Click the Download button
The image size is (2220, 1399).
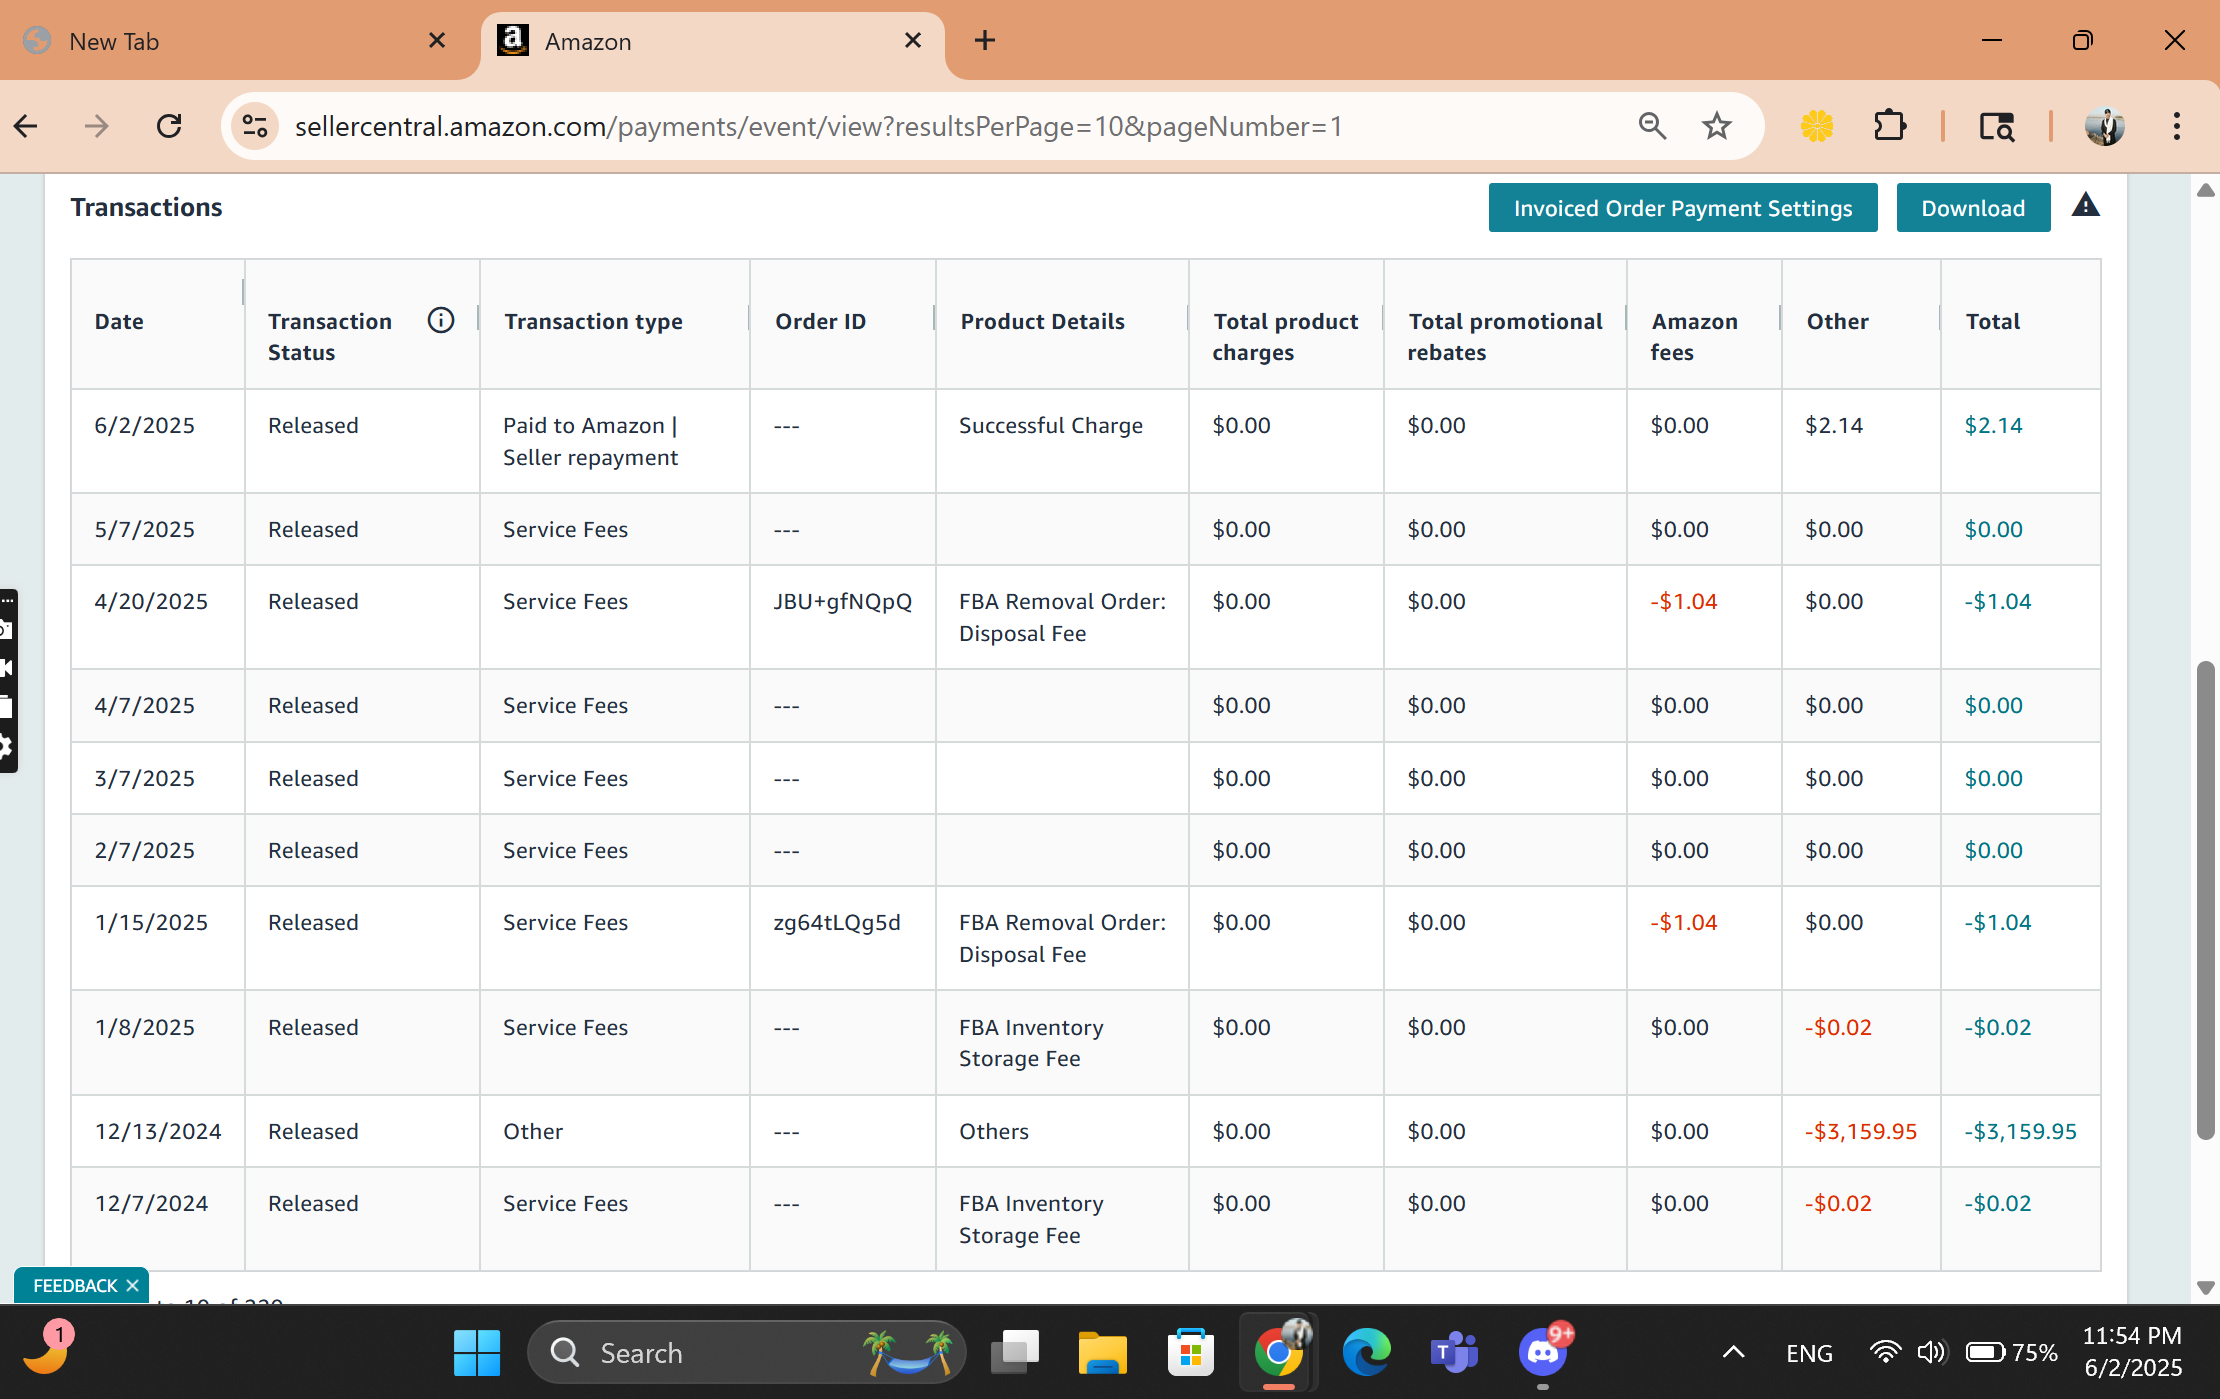tap(1972, 208)
